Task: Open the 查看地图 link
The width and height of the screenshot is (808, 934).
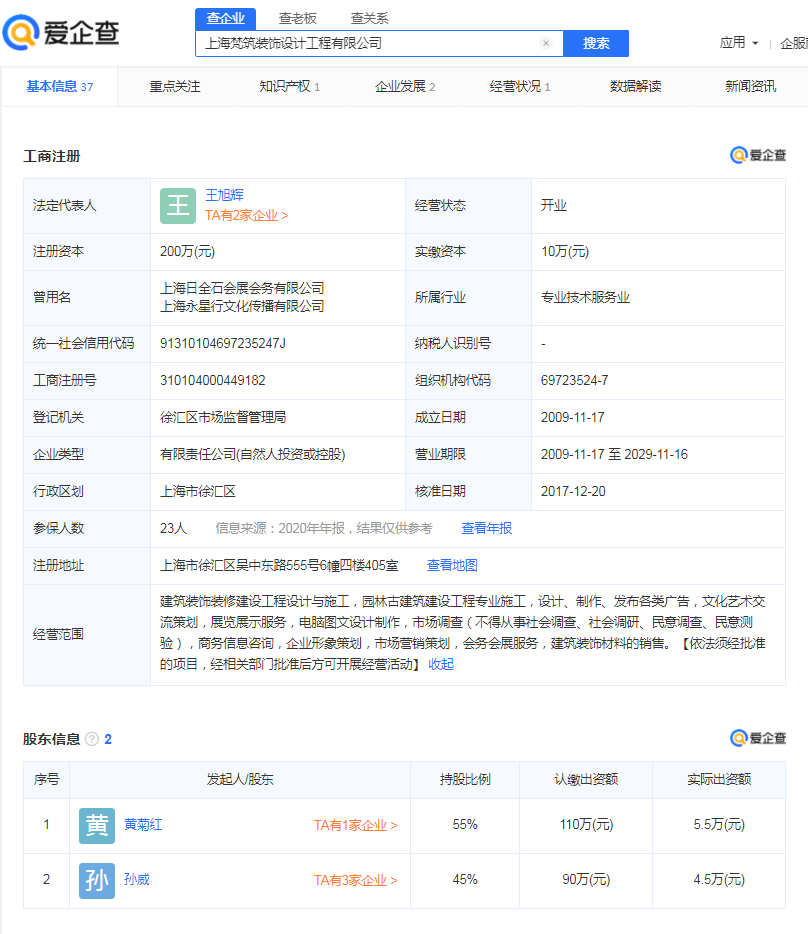Action: 452,565
